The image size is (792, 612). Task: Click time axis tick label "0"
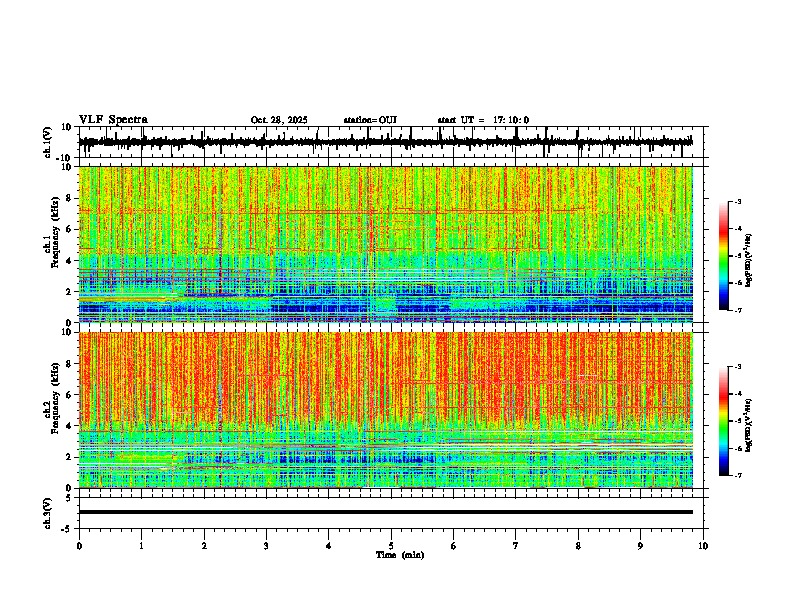pyautogui.click(x=79, y=546)
